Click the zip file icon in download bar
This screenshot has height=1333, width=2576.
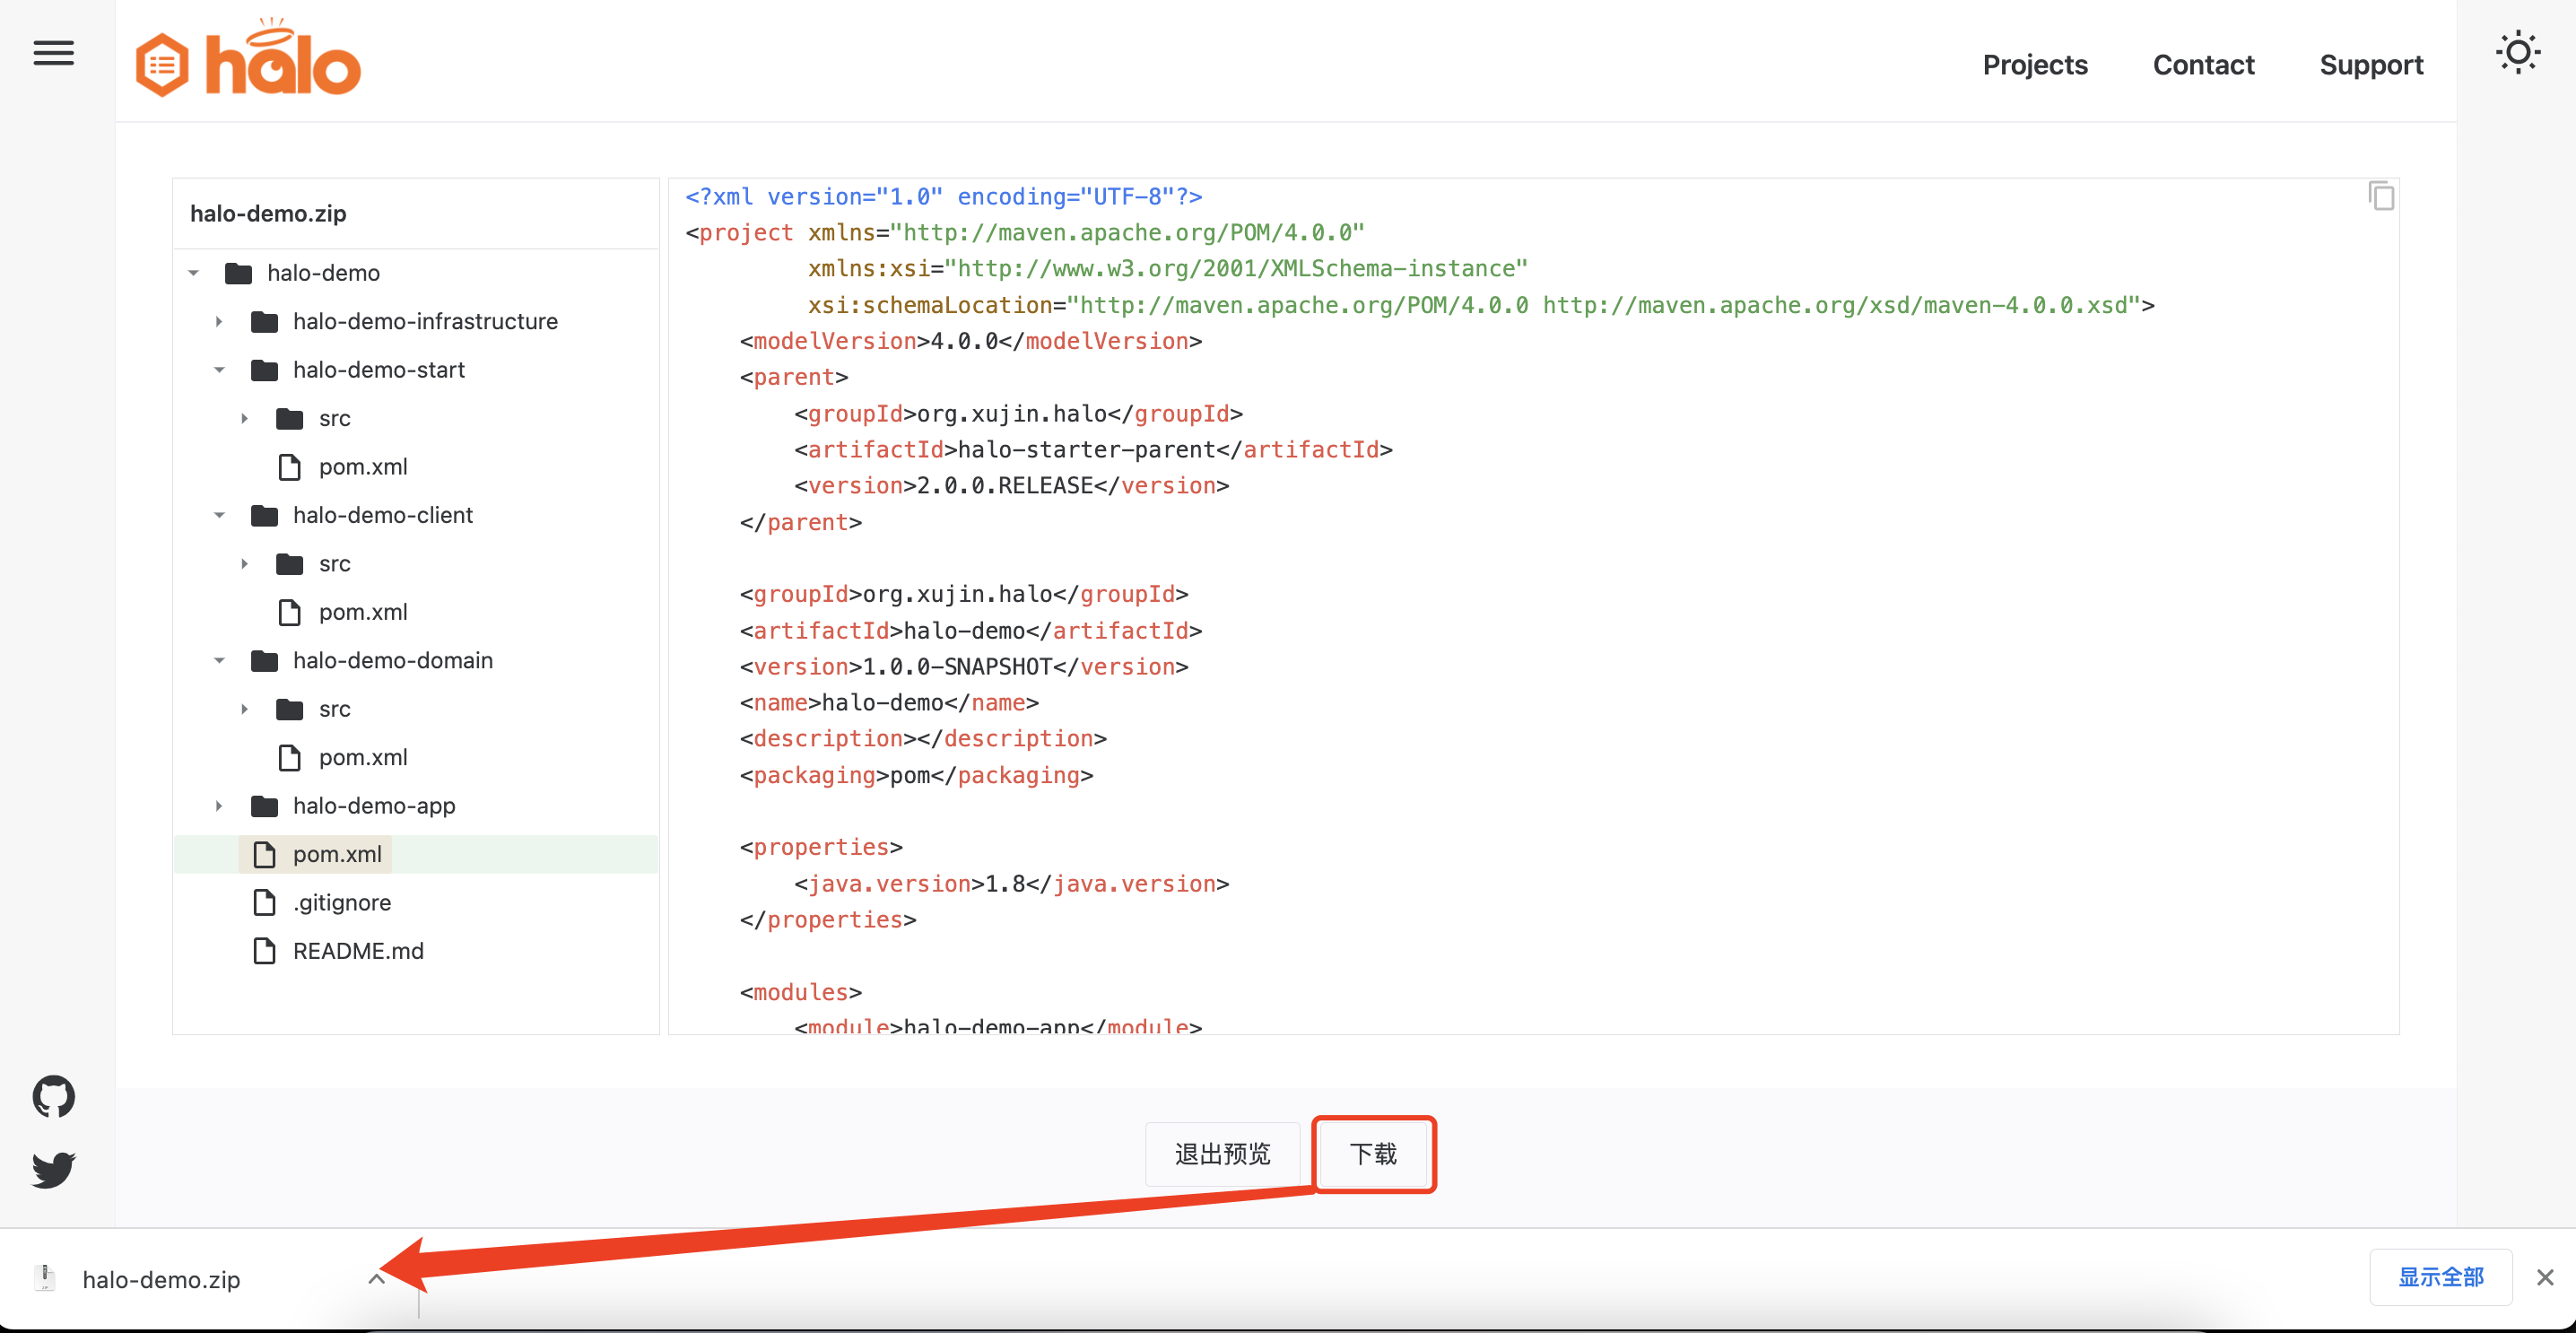pyautogui.click(x=44, y=1279)
